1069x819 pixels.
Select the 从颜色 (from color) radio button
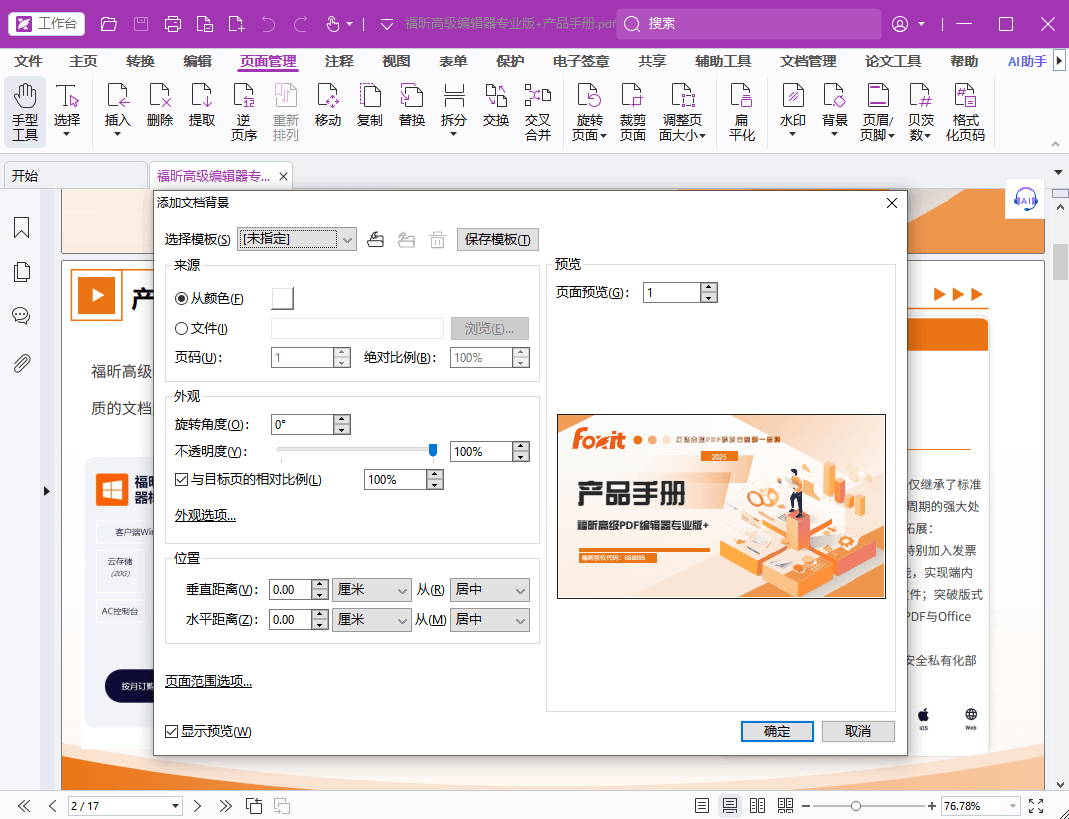tap(181, 299)
